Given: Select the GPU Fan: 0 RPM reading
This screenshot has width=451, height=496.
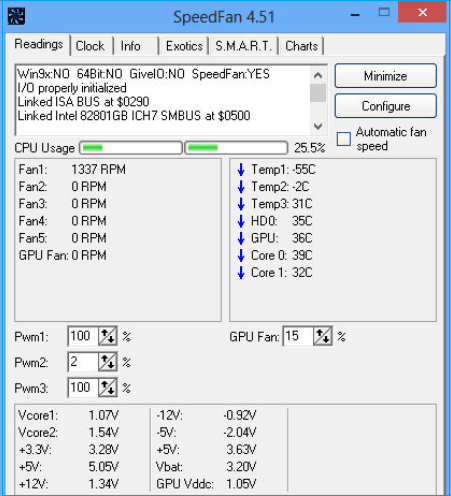Looking at the screenshot, I should point(63,255).
